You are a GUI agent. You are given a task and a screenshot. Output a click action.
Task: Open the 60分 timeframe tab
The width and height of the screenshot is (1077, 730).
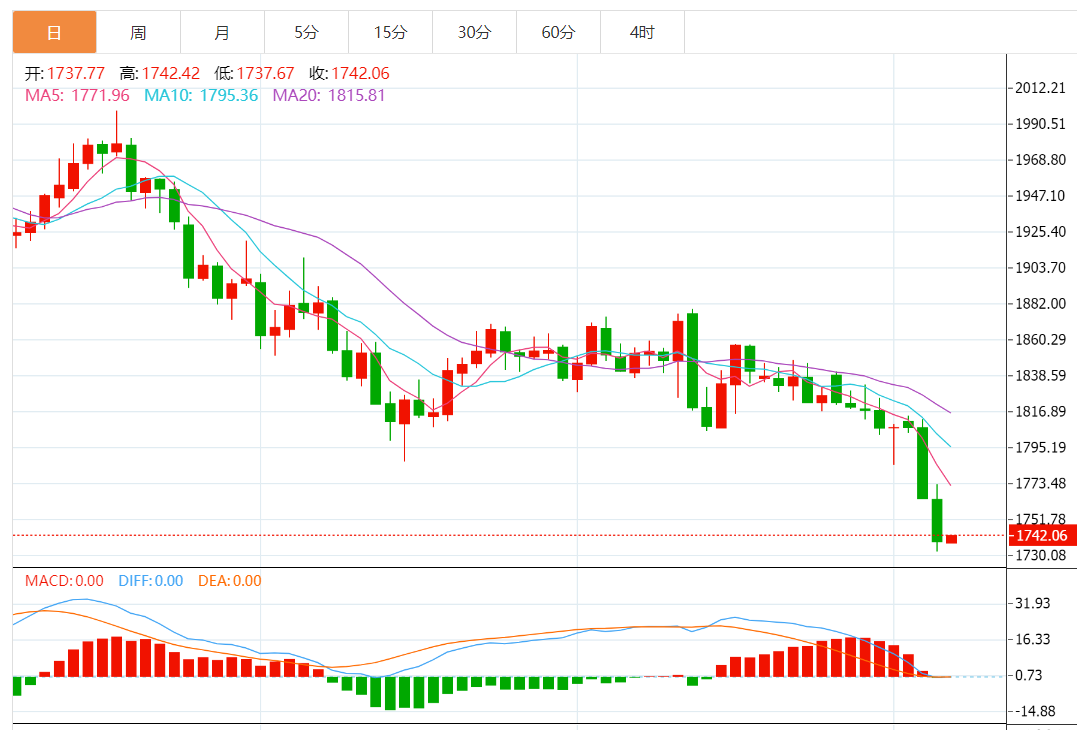pyautogui.click(x=558, y=32)
